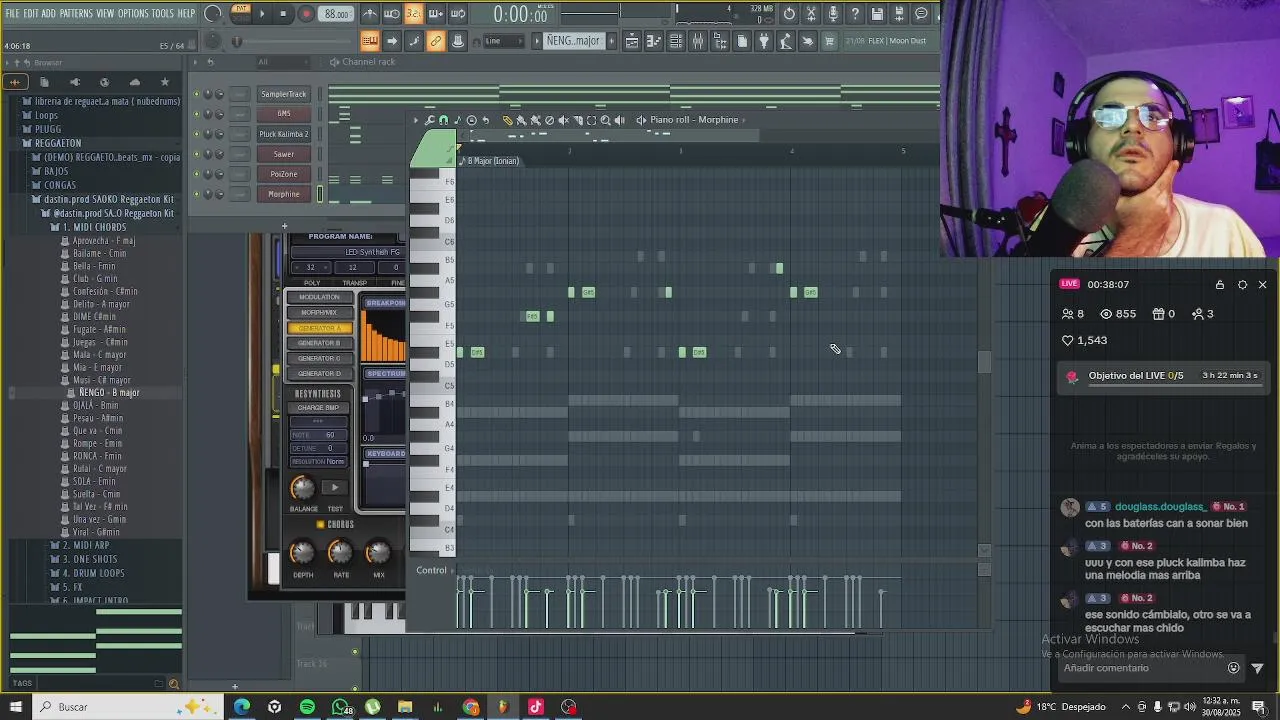1280x720 pixels.
Task: Select the SamplerTrack channel button
Action: pos(284,94)
